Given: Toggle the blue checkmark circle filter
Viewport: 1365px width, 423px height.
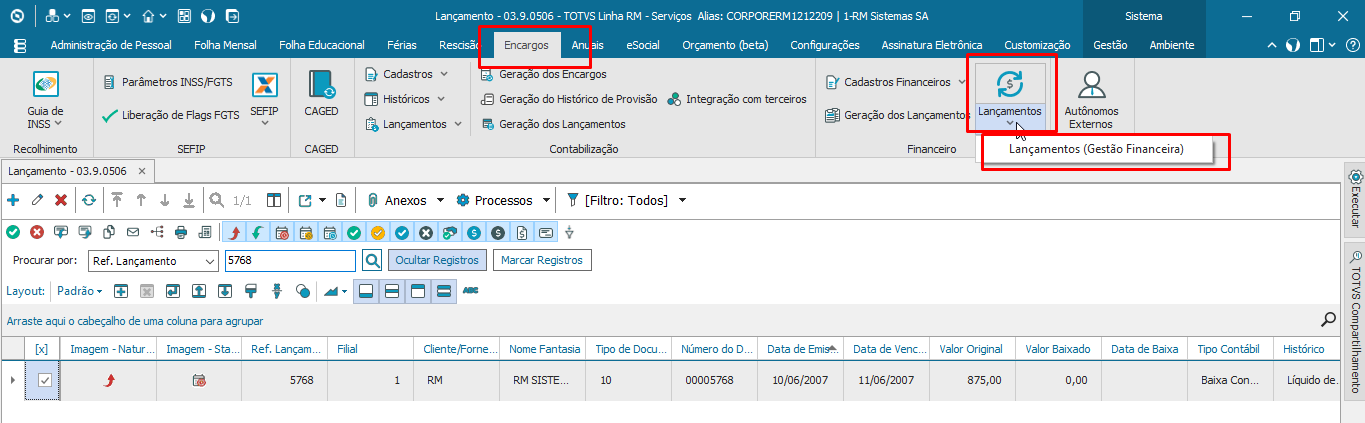Looking at the screenshot, I should pyautogui.click(x=402, y=232).
